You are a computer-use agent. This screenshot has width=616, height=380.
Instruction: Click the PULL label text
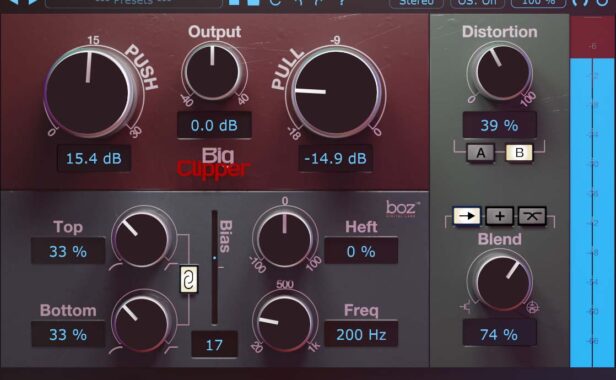tap(287, 69)
